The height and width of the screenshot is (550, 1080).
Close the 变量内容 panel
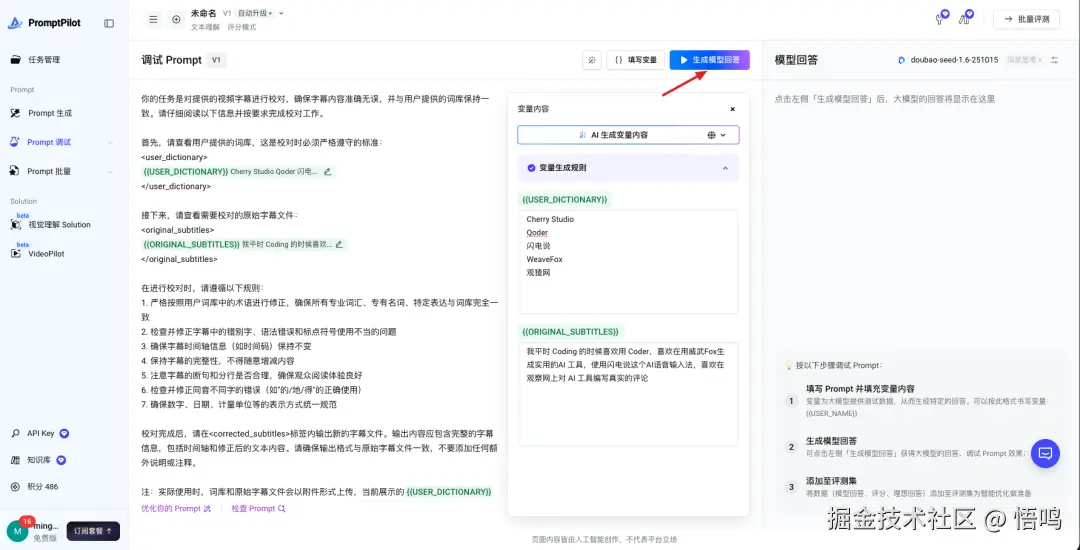pyautogui.click(x=732, y=109)
